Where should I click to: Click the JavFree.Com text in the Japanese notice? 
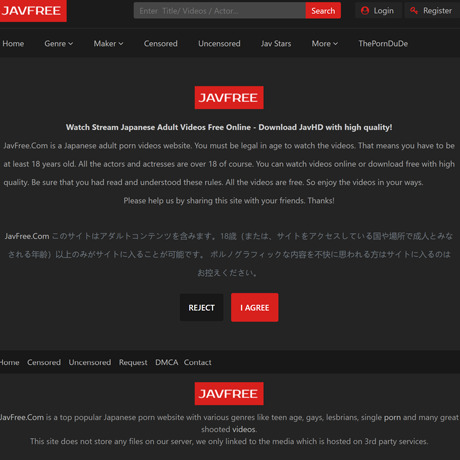click(x=27, y=236)
